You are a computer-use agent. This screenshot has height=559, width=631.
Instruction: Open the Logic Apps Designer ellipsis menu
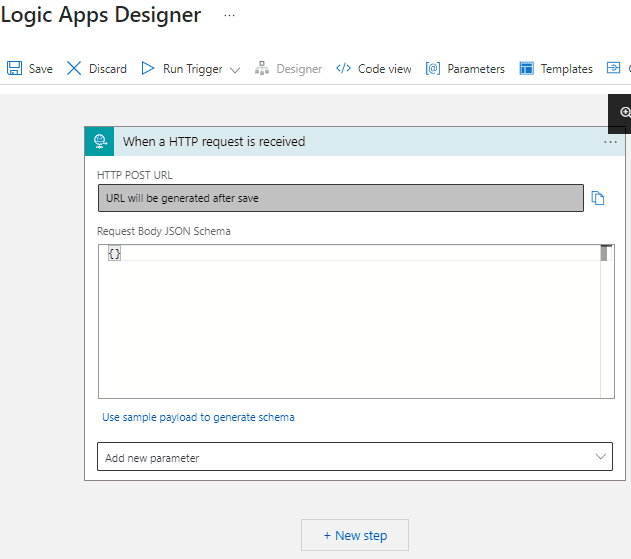tap(229, 15)
